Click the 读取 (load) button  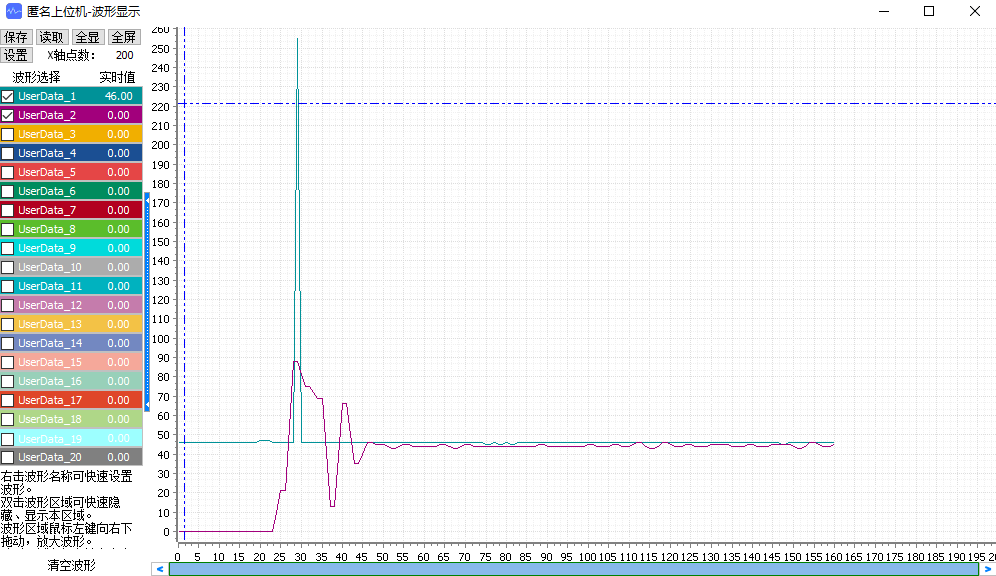[x=51, y=37]
